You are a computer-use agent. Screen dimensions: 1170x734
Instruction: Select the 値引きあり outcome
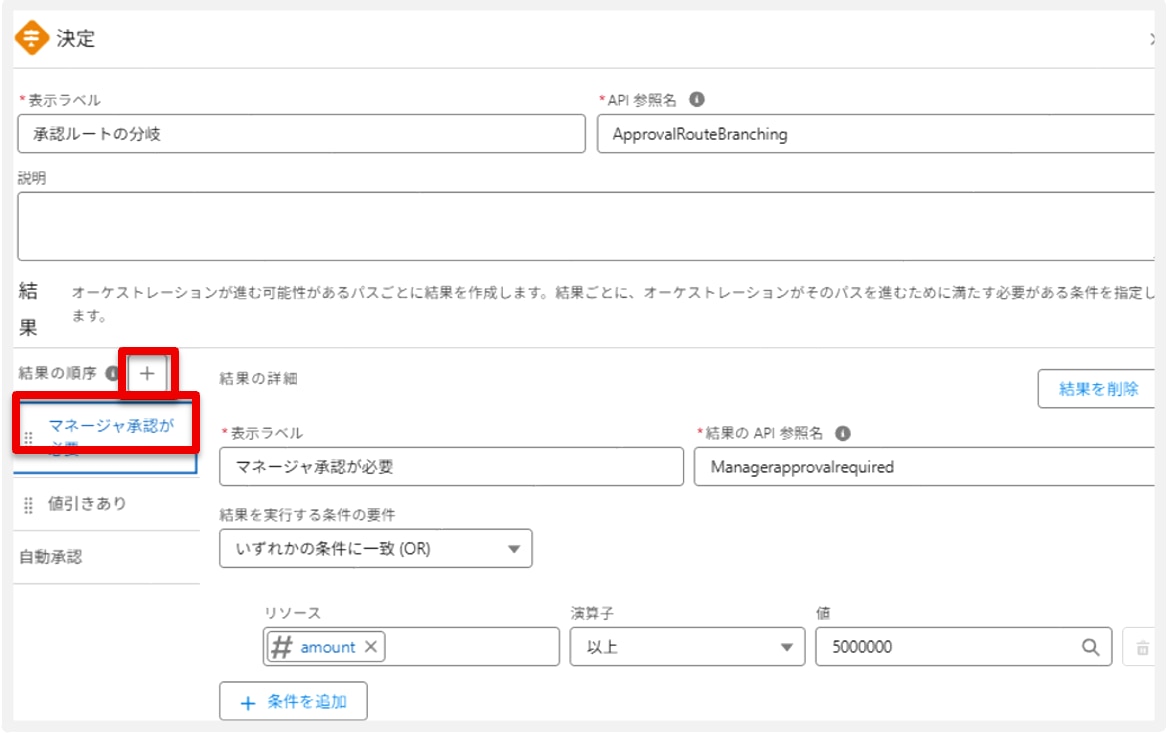88,504
